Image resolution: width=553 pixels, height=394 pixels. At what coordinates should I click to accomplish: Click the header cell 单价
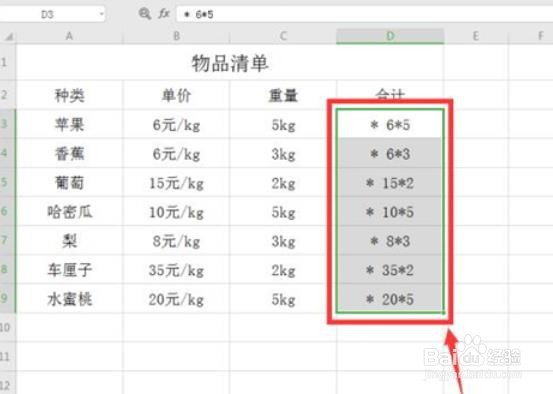[176, 95]
